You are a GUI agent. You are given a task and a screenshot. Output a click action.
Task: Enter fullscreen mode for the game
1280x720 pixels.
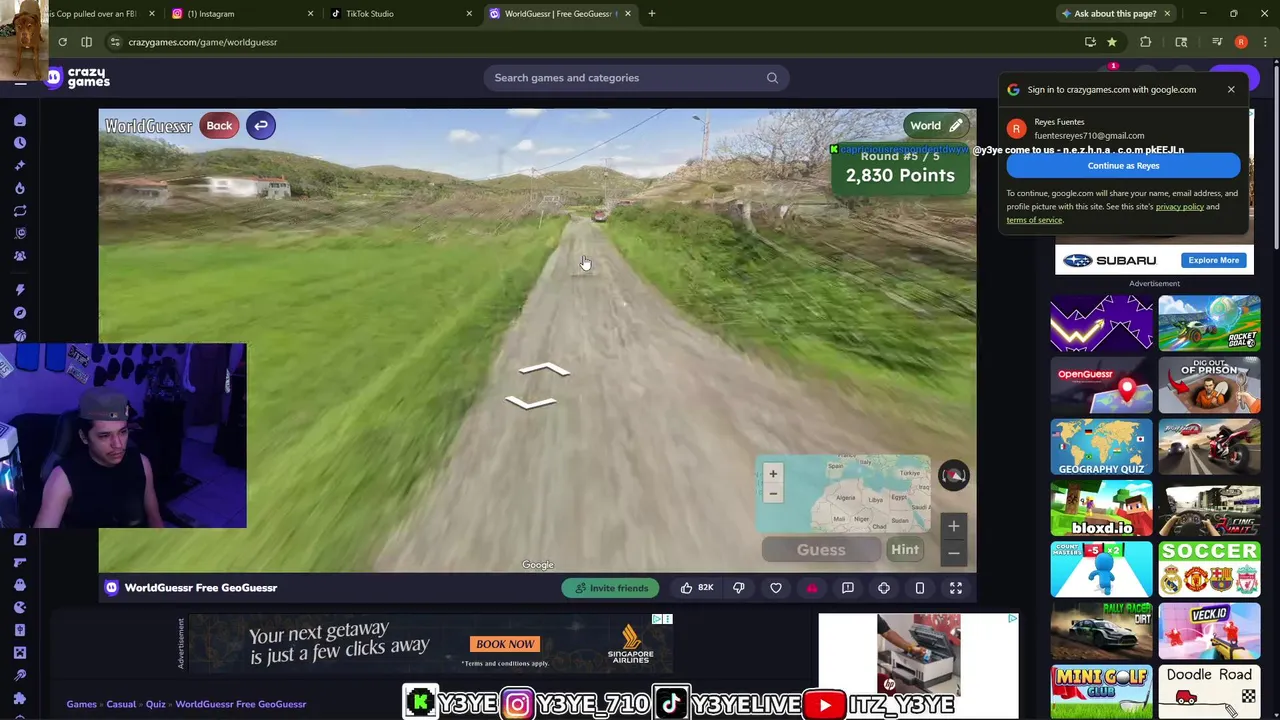pos(956,588)
